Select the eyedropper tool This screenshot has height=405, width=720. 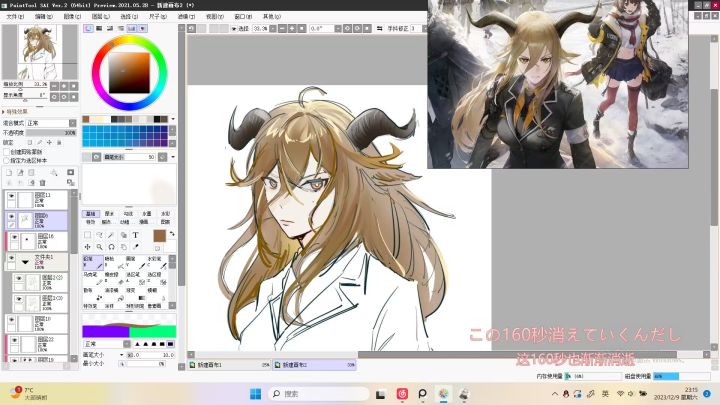click(135, 247)
